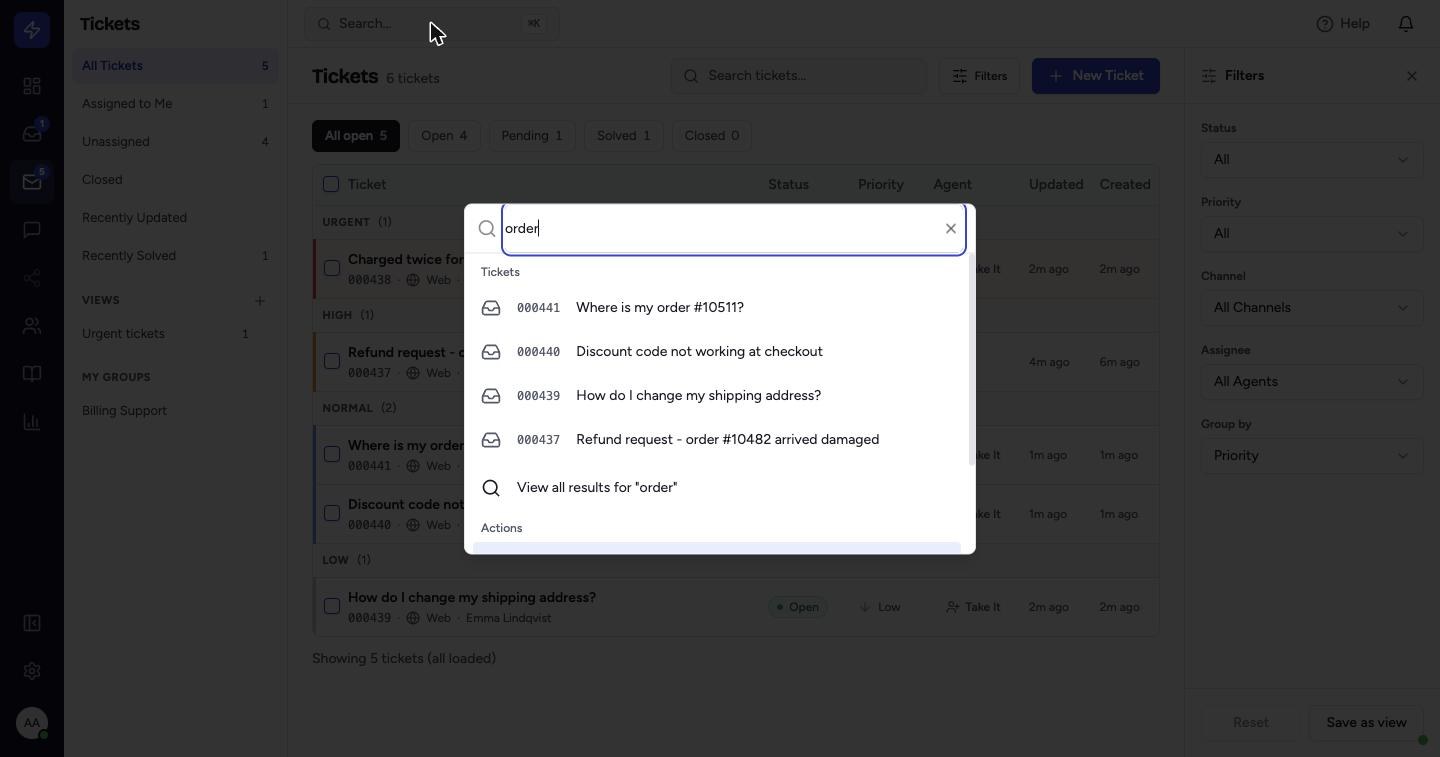Open result 000437 Refund request
This screenshot has height=757, width=1440.
pos(717,440)
